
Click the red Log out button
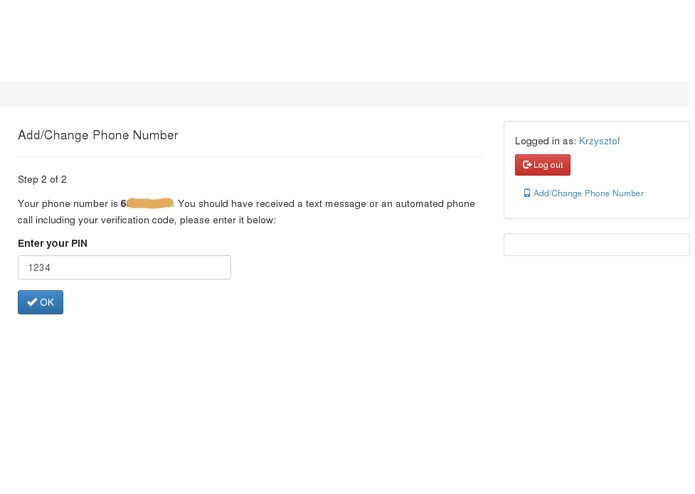543,165
